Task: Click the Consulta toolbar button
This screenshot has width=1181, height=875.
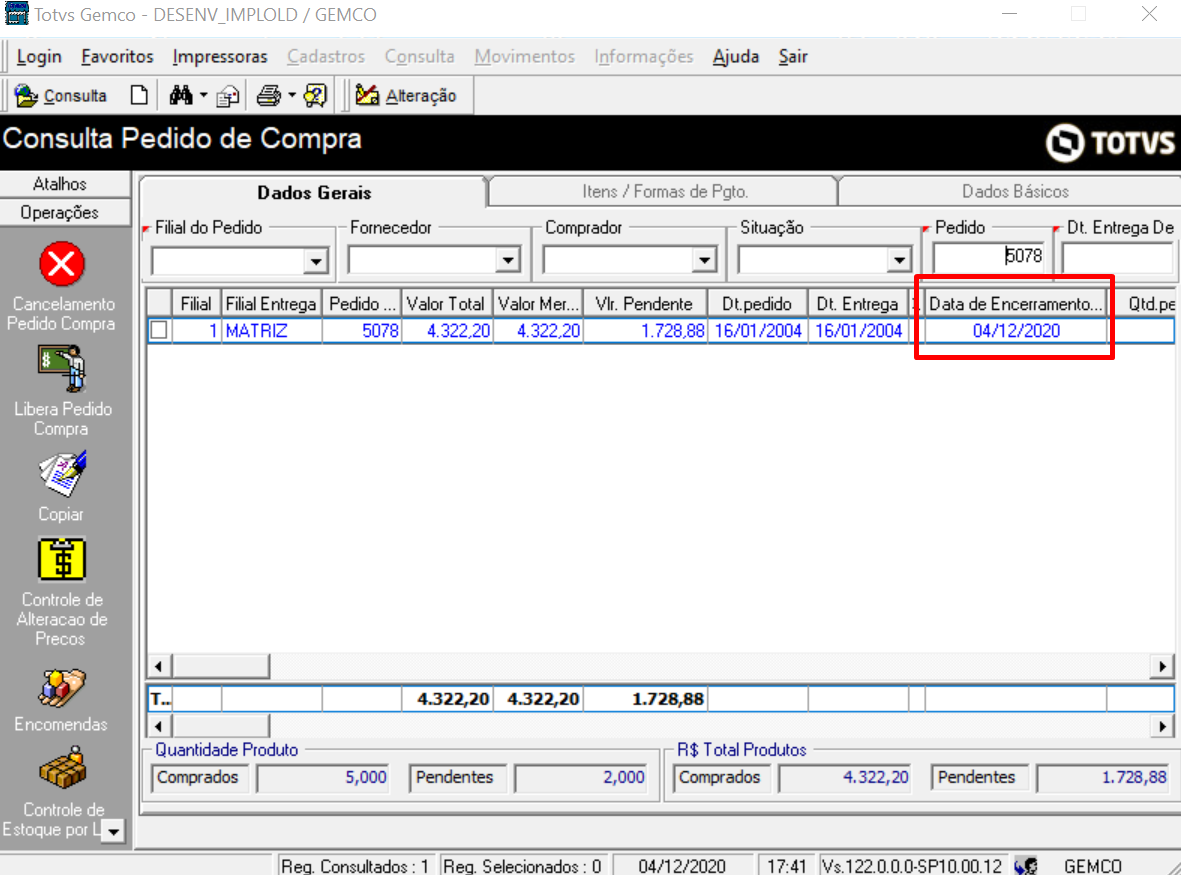Action: (61, 96)
